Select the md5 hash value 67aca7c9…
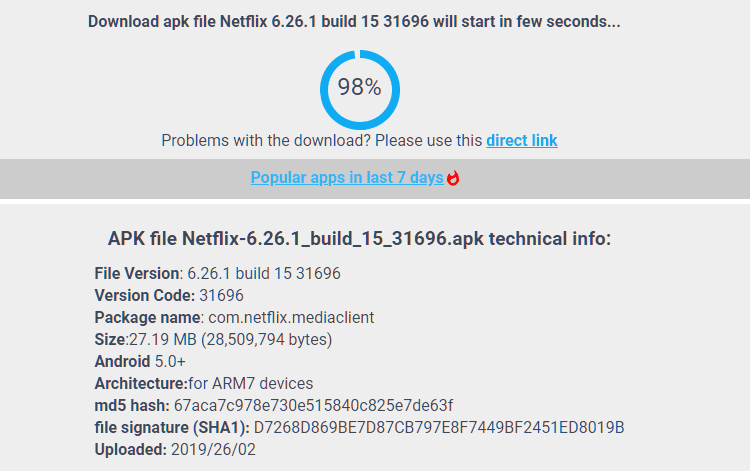The width and height of the screenshot is (750, 471). [x=313, y=405]
